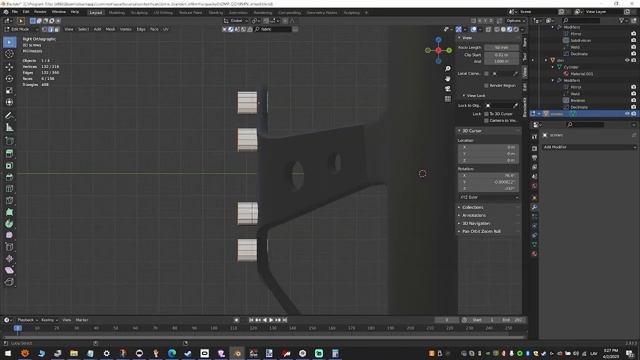Open the Render menu
Screen dimensions: 640x360
(40, 12)
